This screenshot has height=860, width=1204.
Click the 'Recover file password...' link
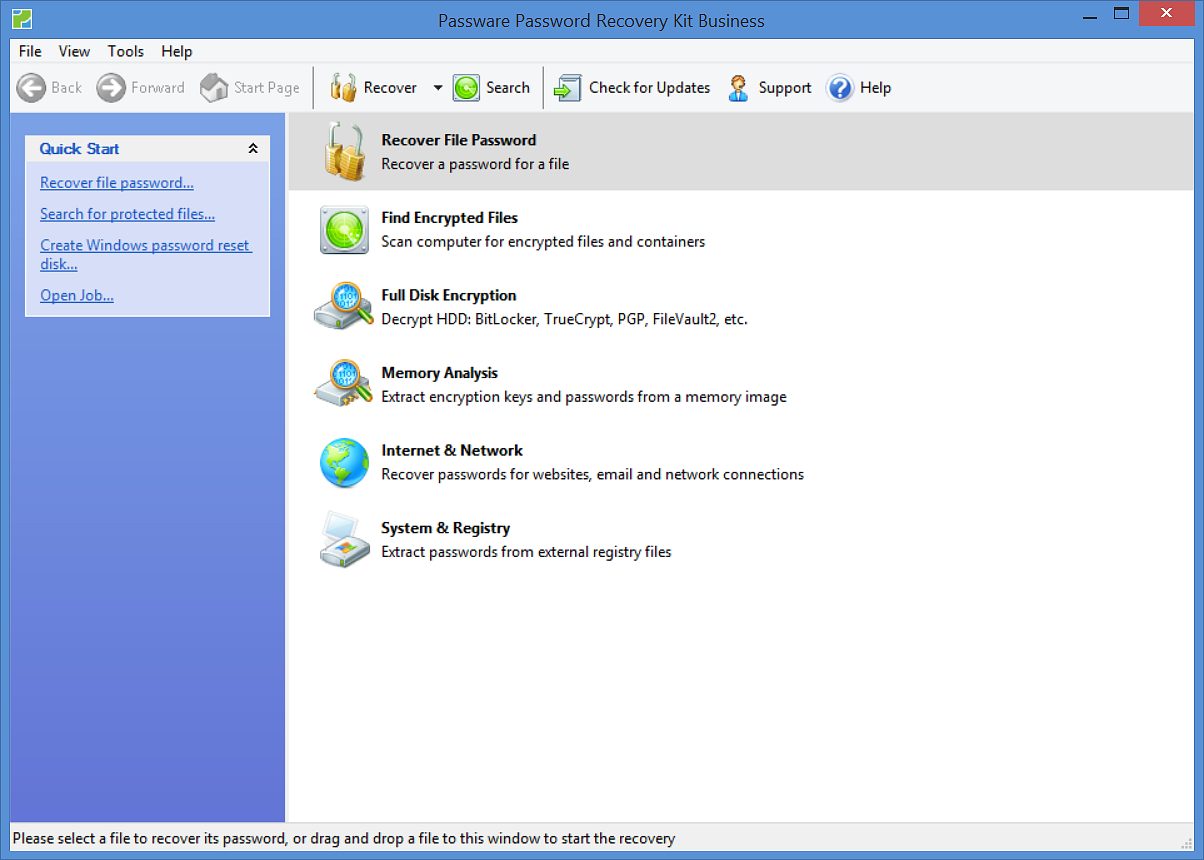[x=117, y=183]
